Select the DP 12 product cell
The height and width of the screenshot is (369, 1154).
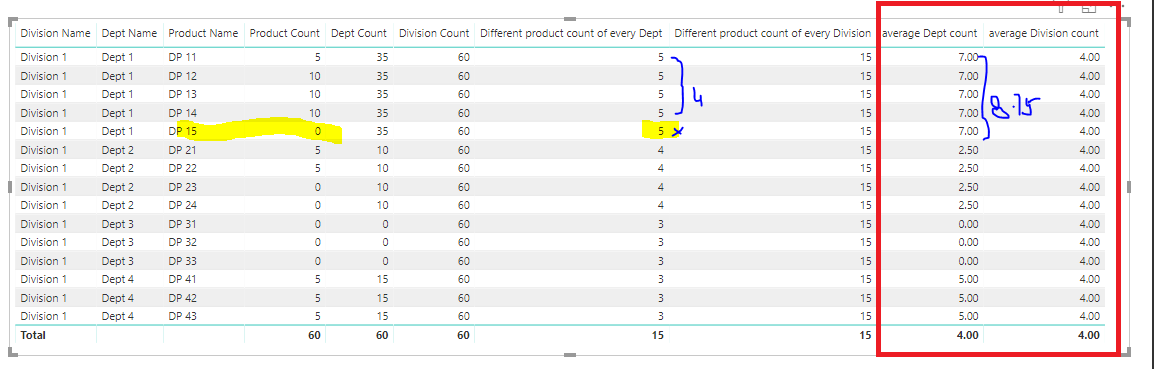[183, 75]
